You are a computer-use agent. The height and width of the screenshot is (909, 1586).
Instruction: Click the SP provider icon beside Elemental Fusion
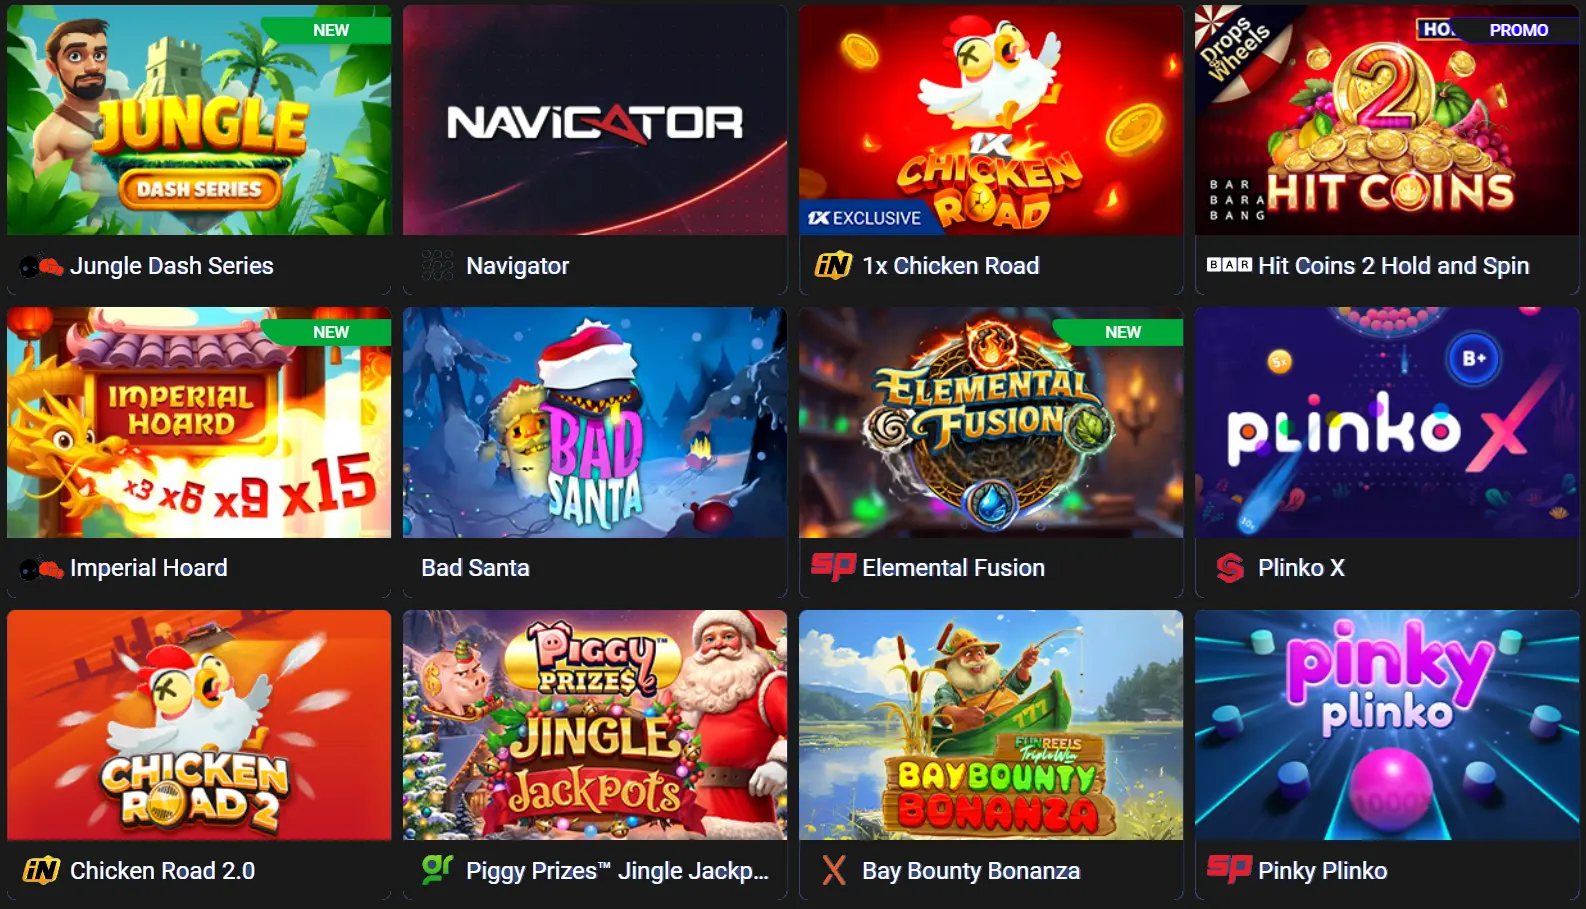(x=833, y=566)
